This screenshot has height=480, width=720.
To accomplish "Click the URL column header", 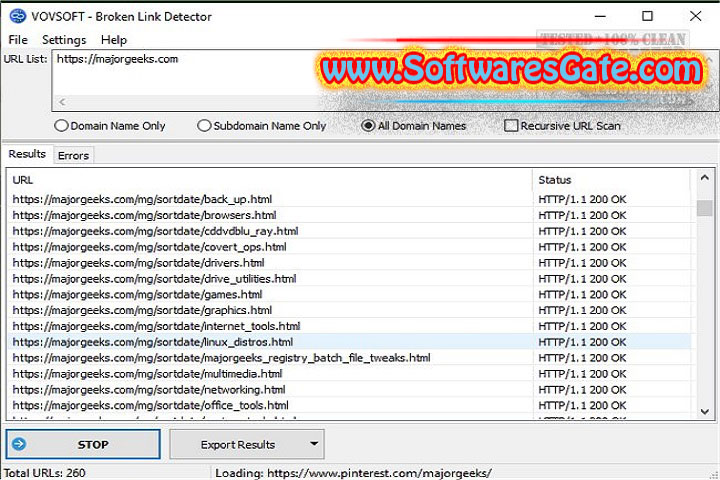I will pyautogui.click(x=270, y=180).
